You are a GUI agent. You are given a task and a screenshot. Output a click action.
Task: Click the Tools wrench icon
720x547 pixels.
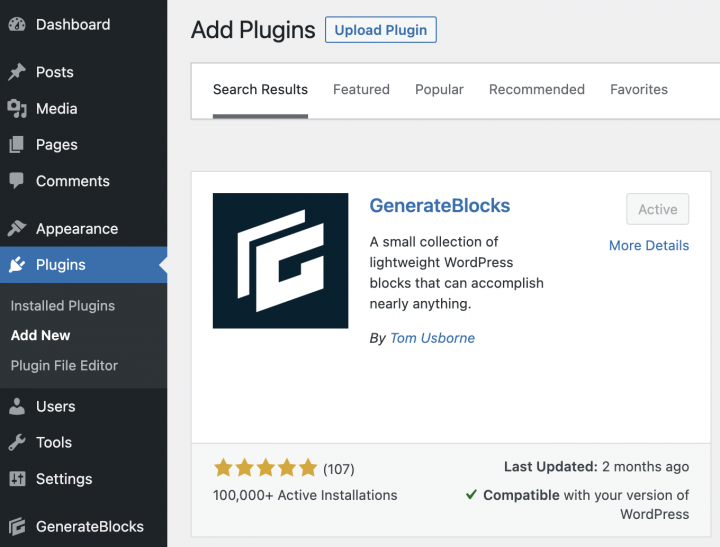click(x=17, y=443)
